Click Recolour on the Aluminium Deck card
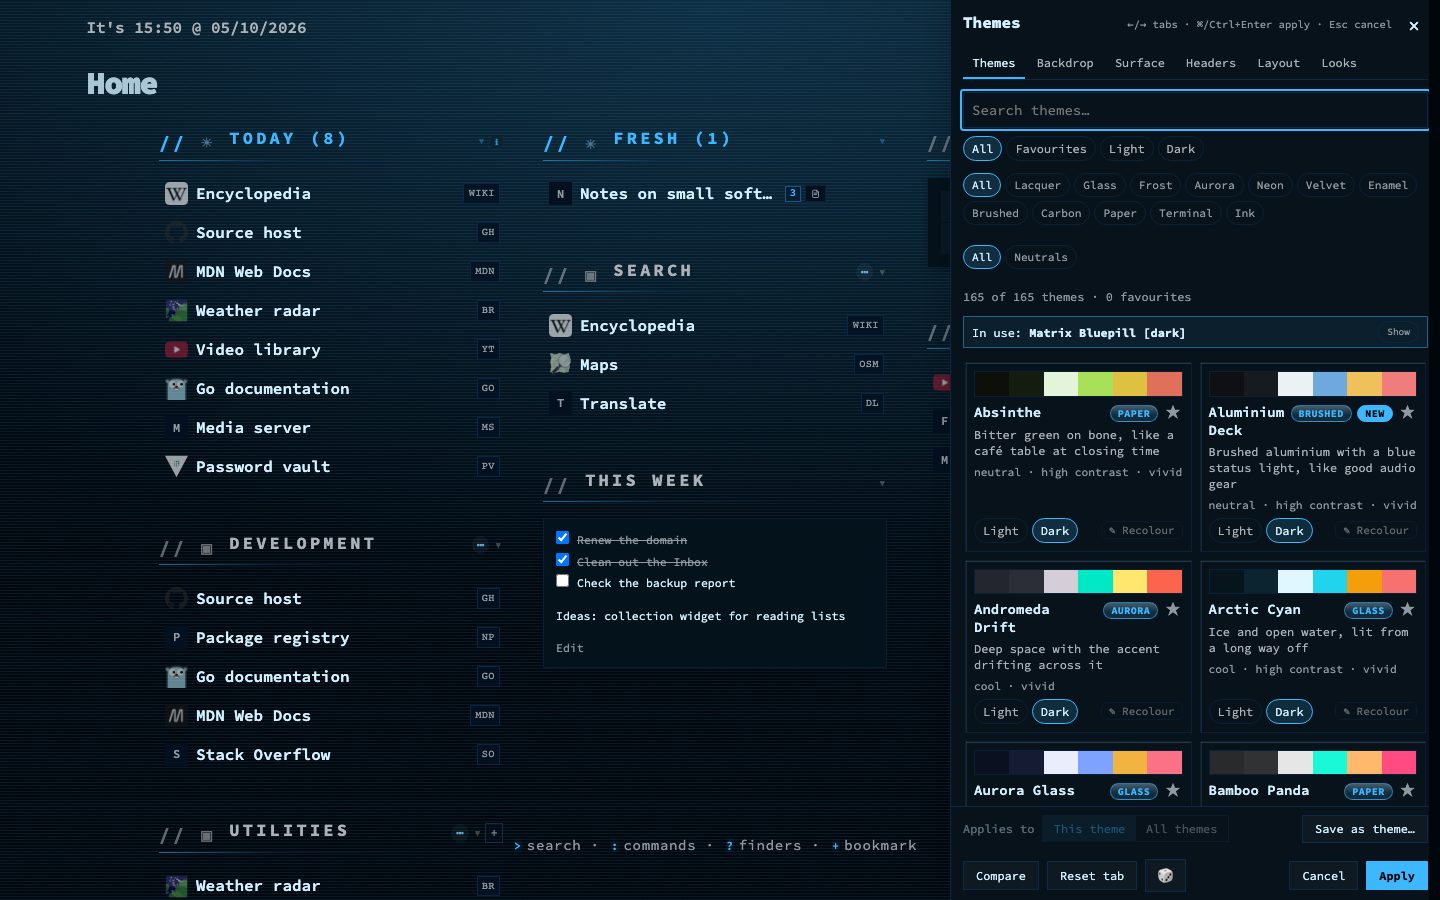This screenshot has height=900, width=1440. (x=1376, y=531)
